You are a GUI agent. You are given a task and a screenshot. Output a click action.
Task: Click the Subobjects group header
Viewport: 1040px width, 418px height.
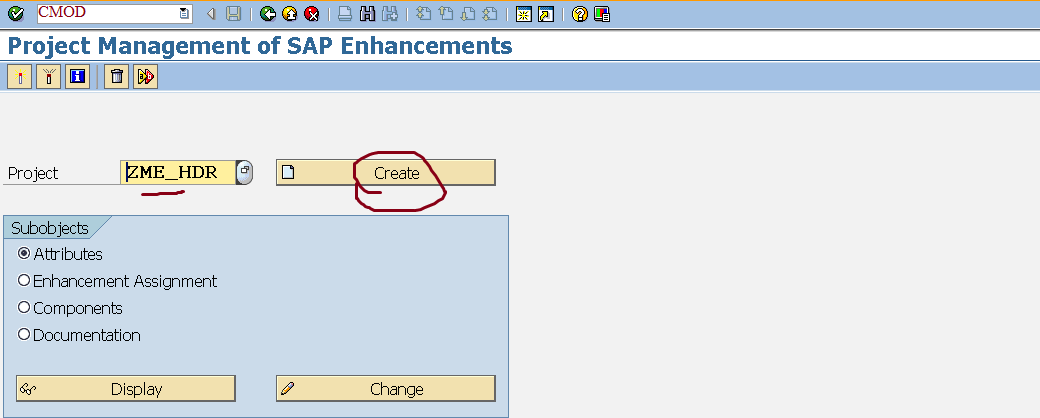[50, 228]
